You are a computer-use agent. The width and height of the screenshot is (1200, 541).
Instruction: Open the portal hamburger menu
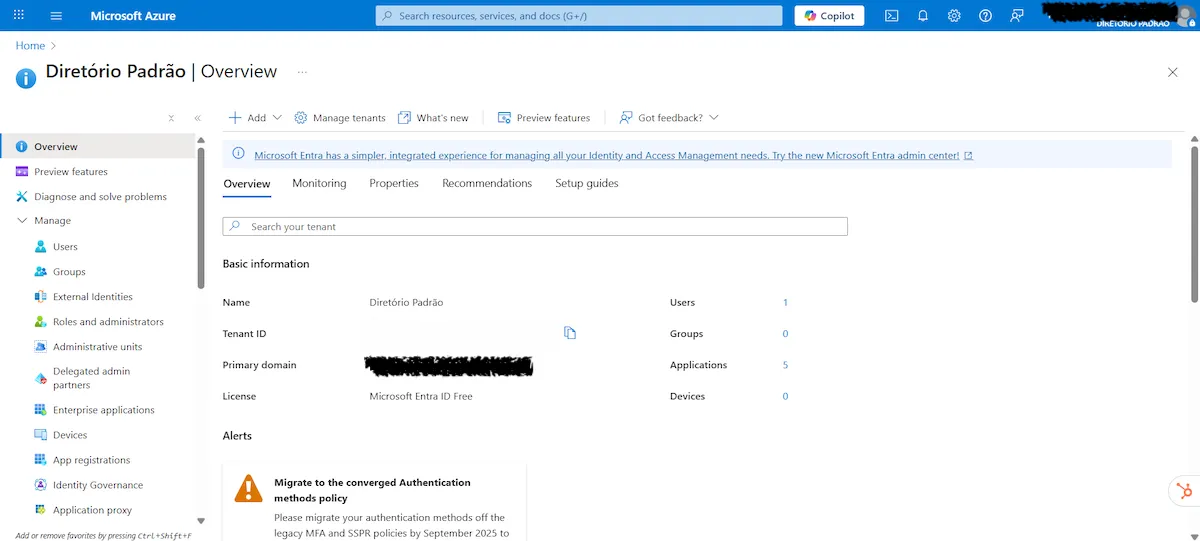pos(56,15)
